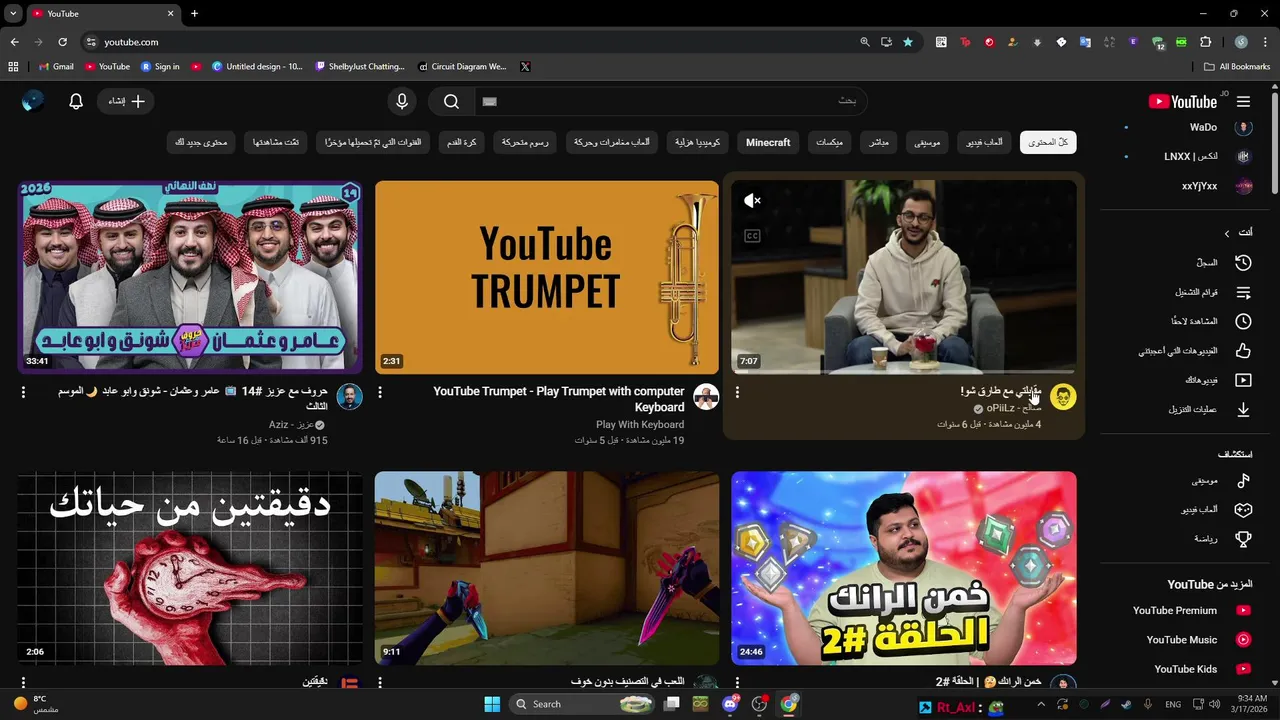Open the Circuit Diagram bookmark
The width and height of the screenshot is (1280, 720).
point(462,67)
